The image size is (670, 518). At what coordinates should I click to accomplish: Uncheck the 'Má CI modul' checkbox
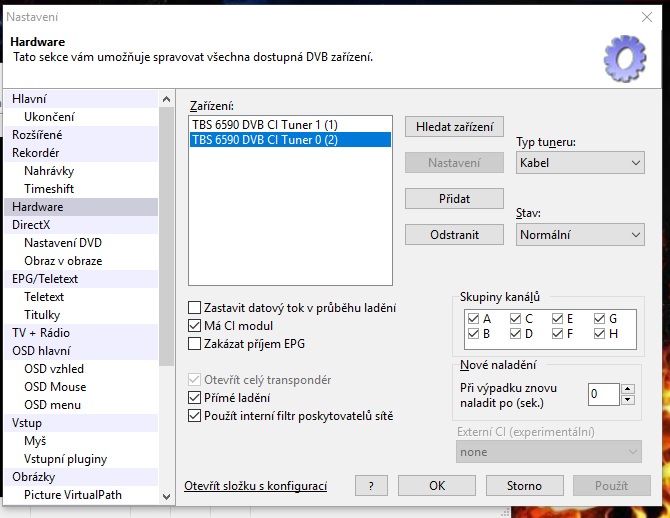195,326
